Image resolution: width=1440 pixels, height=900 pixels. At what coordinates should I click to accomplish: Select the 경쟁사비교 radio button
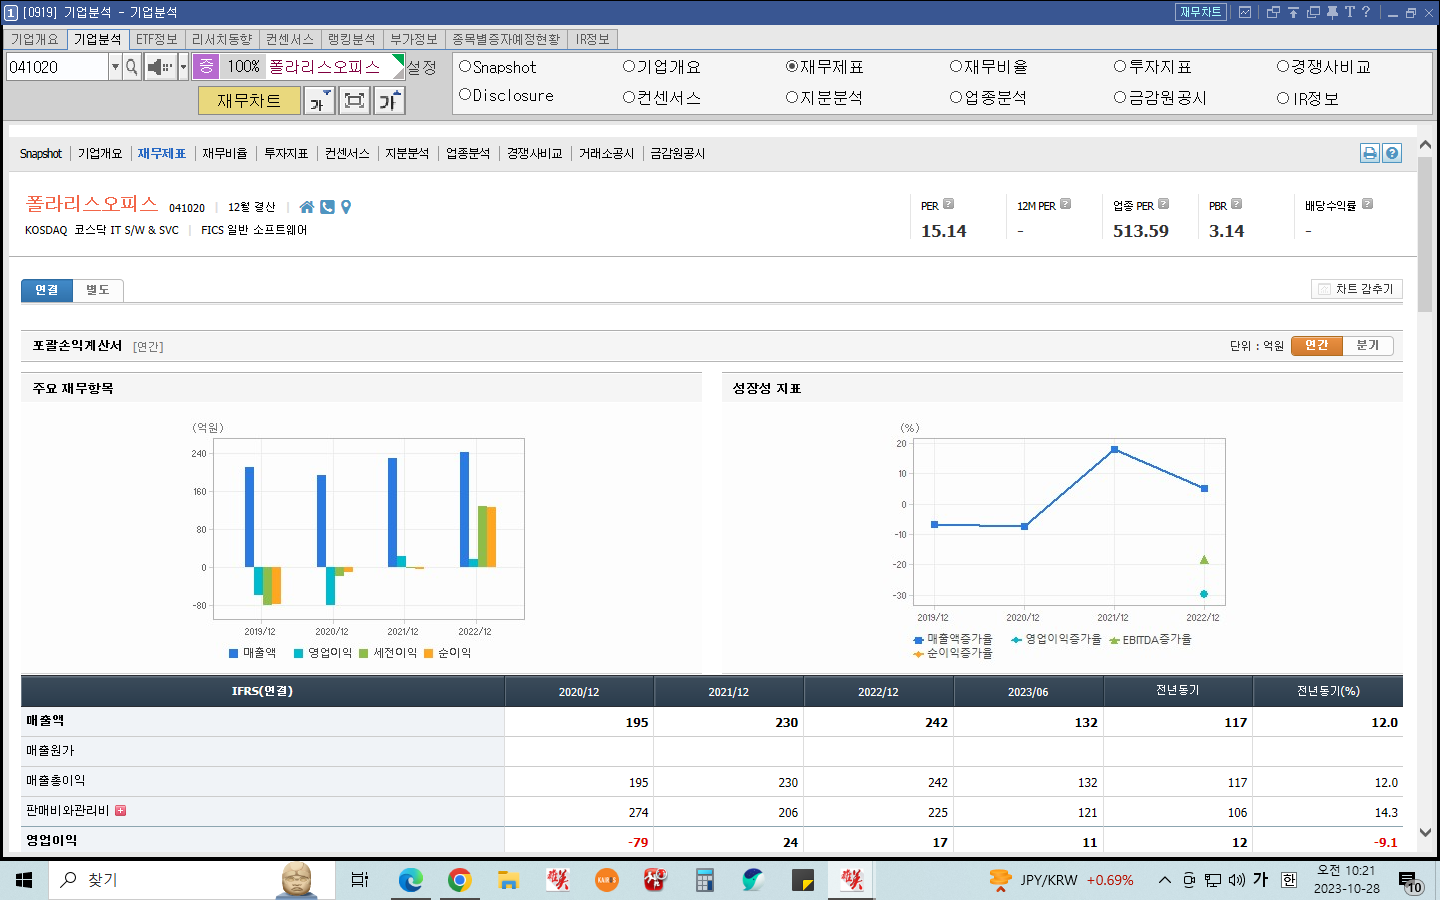1283,67
